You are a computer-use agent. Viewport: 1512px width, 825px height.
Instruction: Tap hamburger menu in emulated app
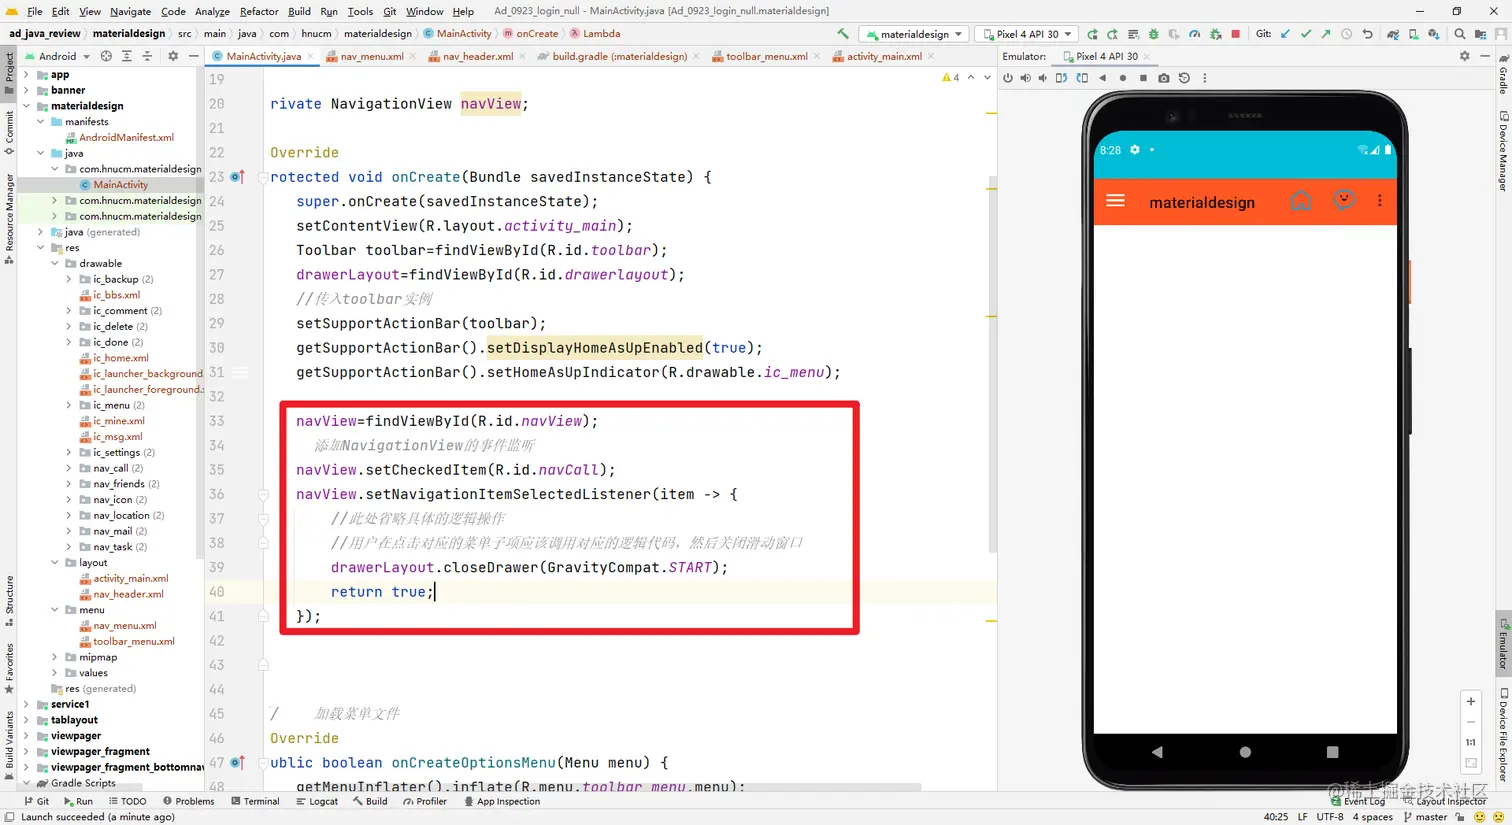pos(1116,201)
